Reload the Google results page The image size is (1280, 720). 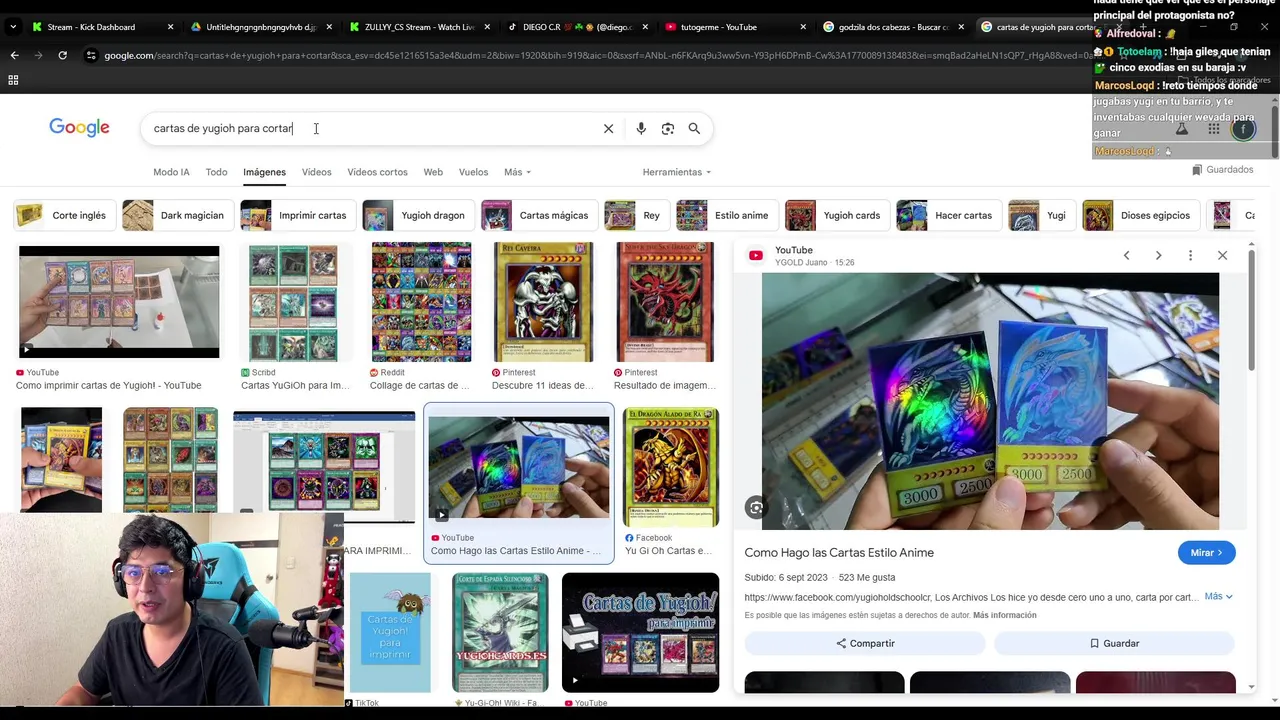(x=62, y=55)
